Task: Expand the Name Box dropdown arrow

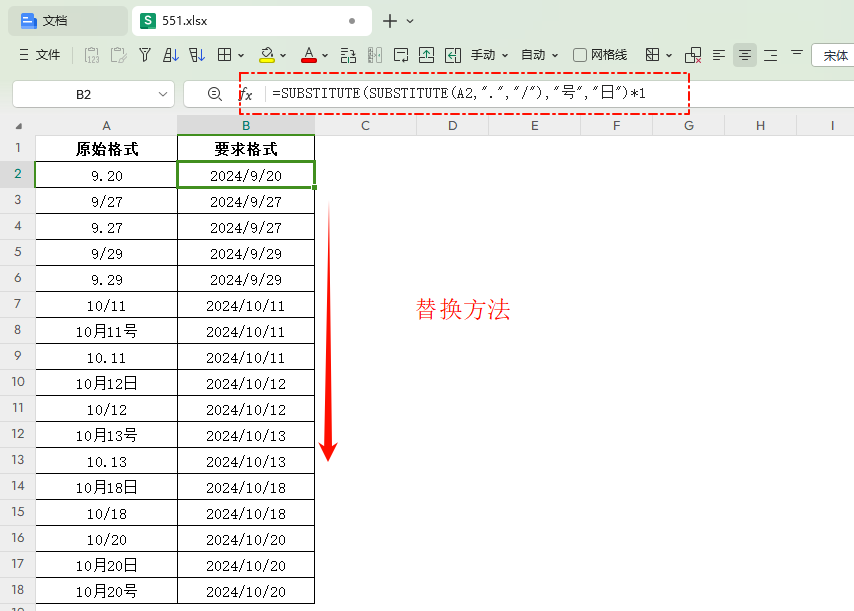Action: pyautogui.click(x=162, y=95)
